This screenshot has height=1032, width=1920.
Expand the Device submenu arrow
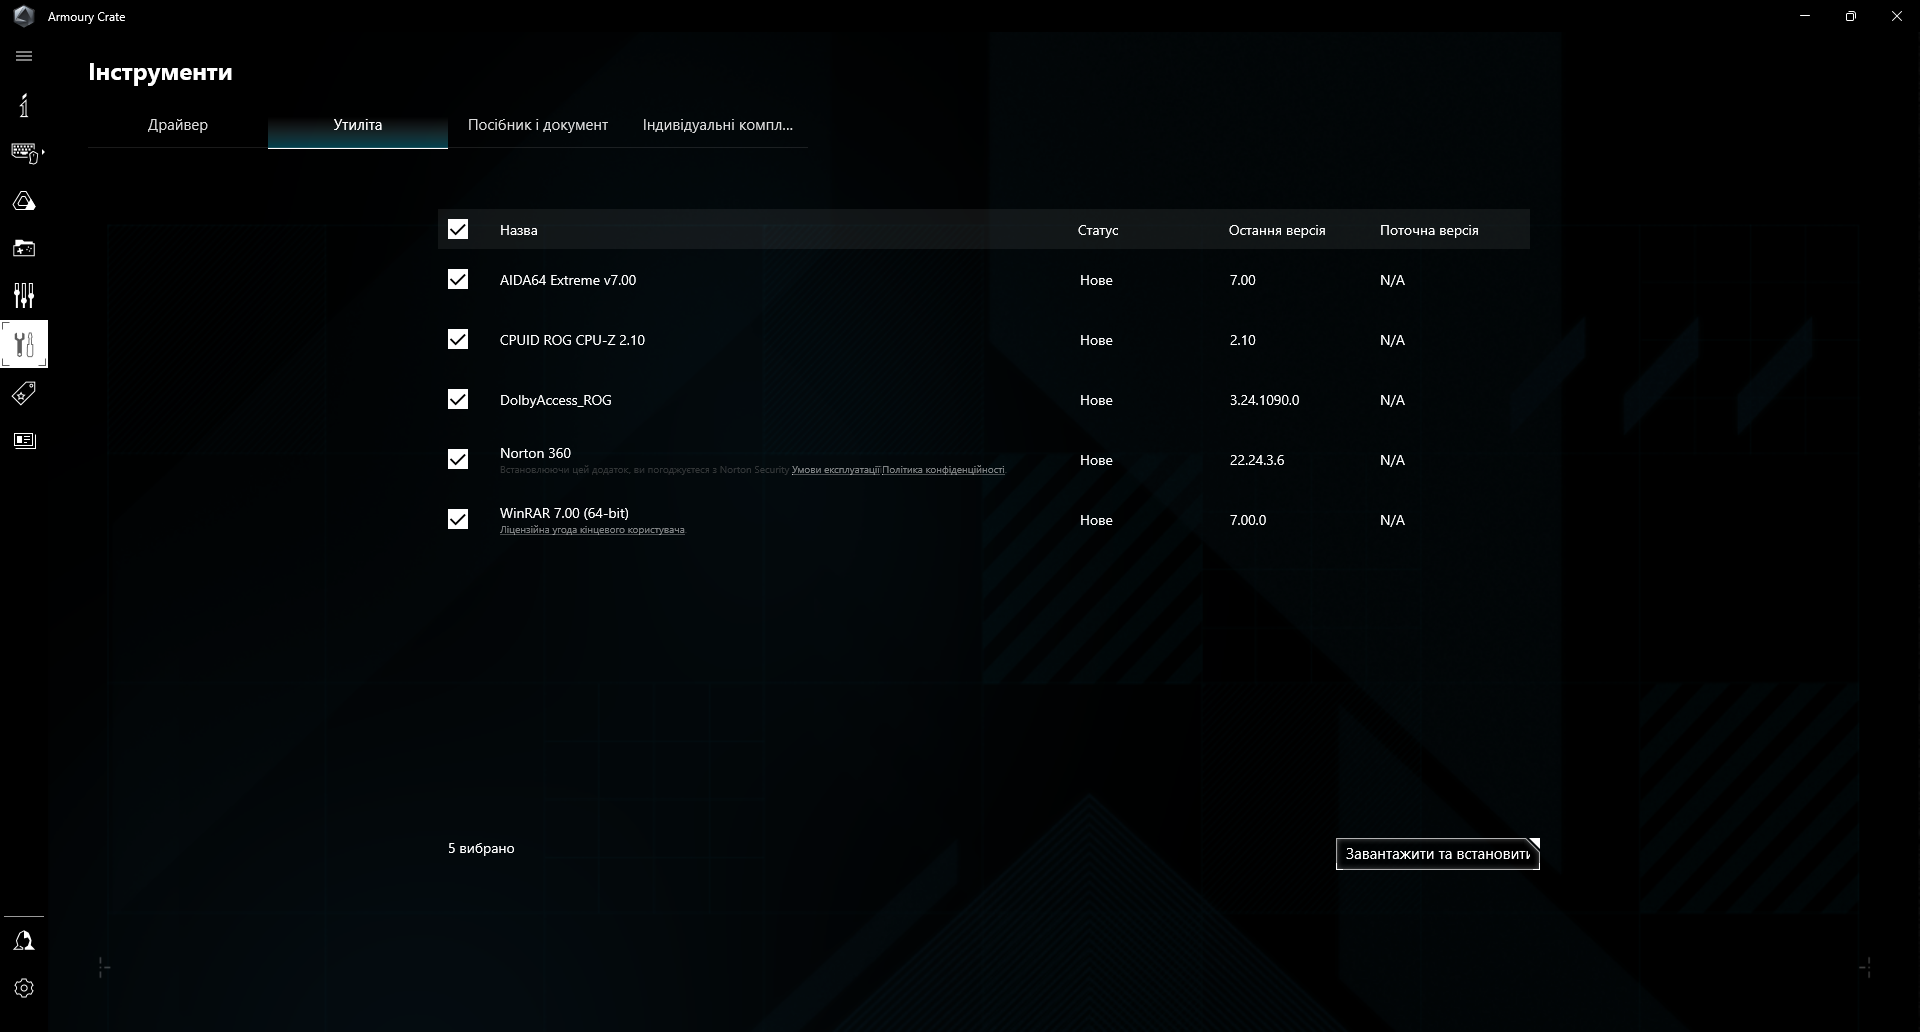(43, 152)
